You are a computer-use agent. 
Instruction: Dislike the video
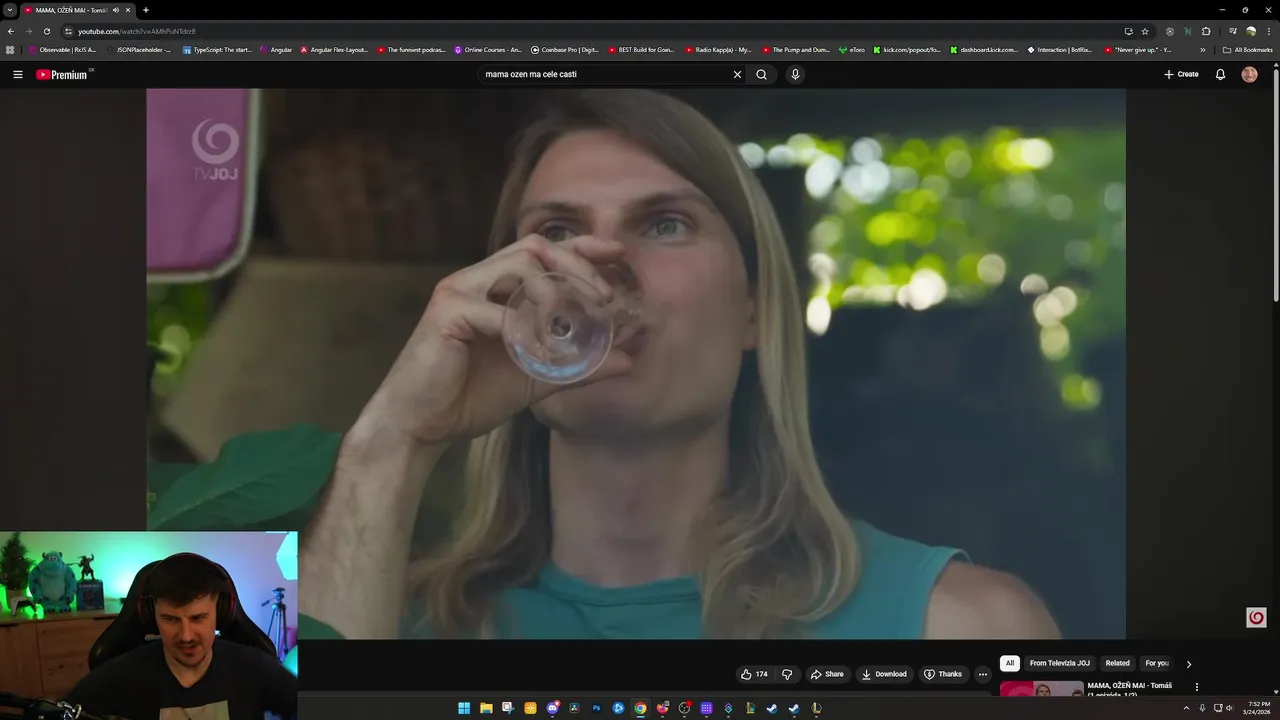coord(787,674)
